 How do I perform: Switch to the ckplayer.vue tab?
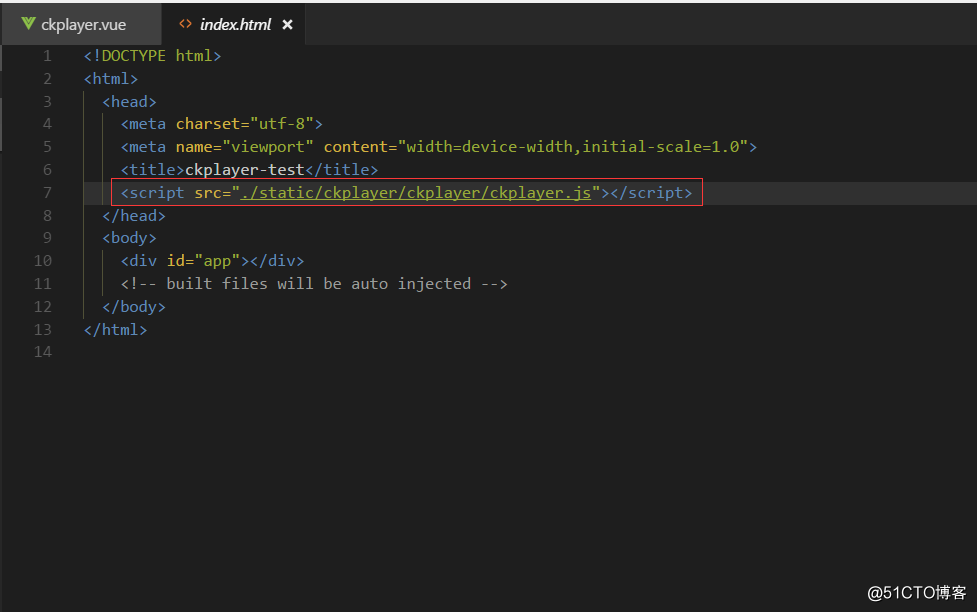click(x=81, y=24)
